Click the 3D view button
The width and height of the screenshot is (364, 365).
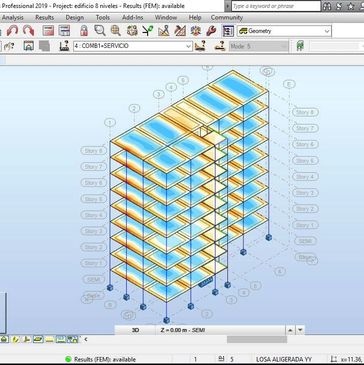[x=135, y=330]
